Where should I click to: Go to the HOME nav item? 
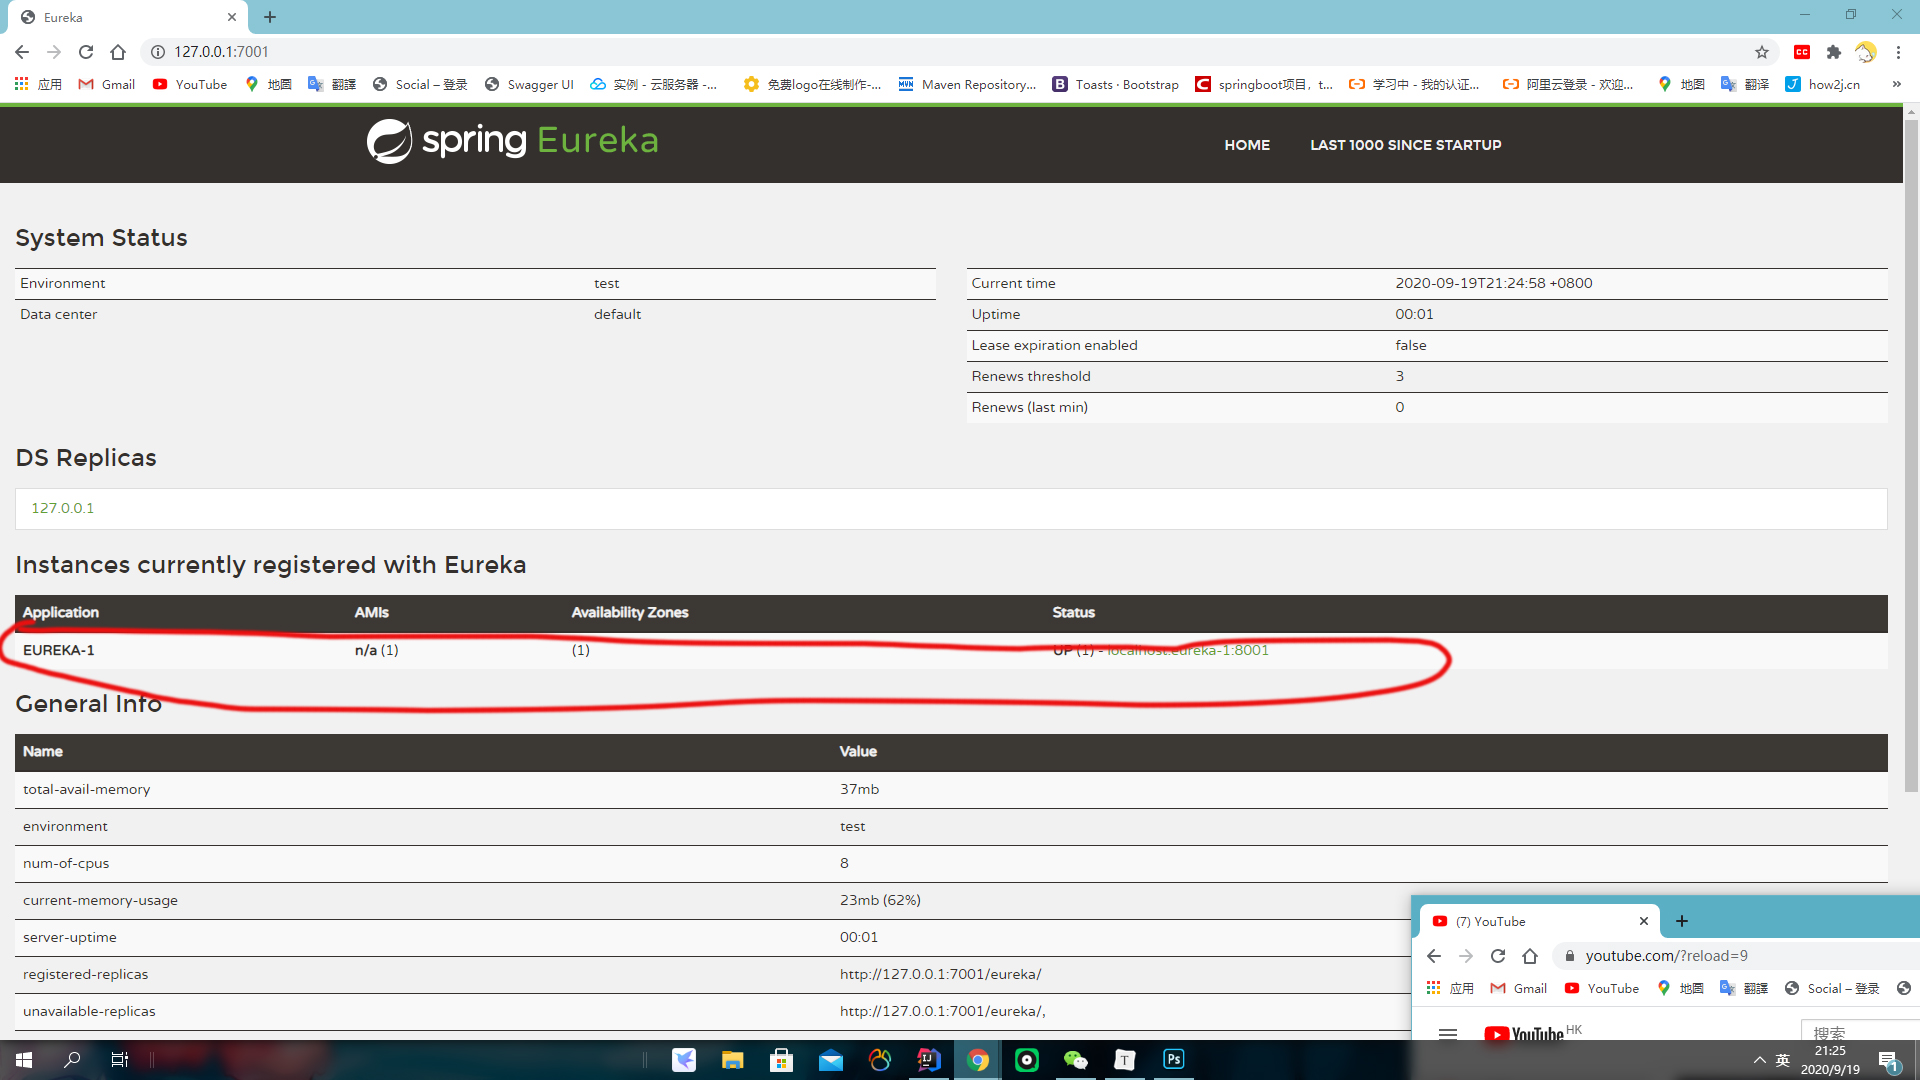(x=1247, y=145)
